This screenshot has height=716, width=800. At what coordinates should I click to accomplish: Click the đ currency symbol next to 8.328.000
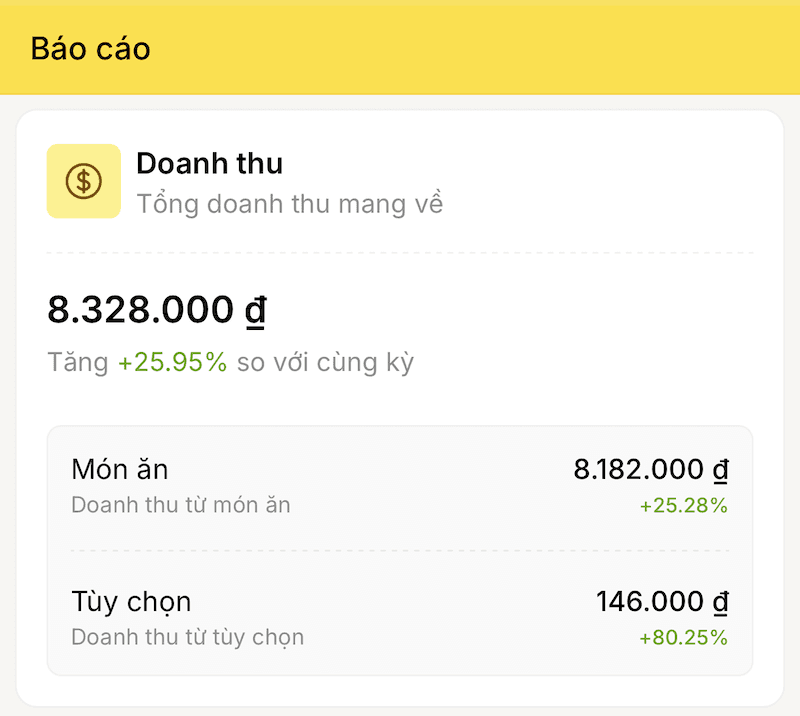257,309
